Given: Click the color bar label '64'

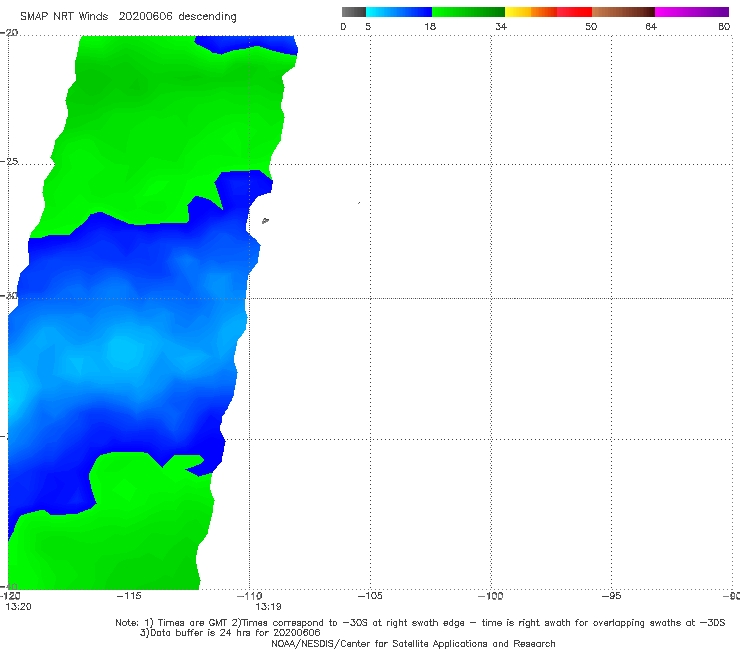Looking at the screenshot, I should (x=651, y=26).
